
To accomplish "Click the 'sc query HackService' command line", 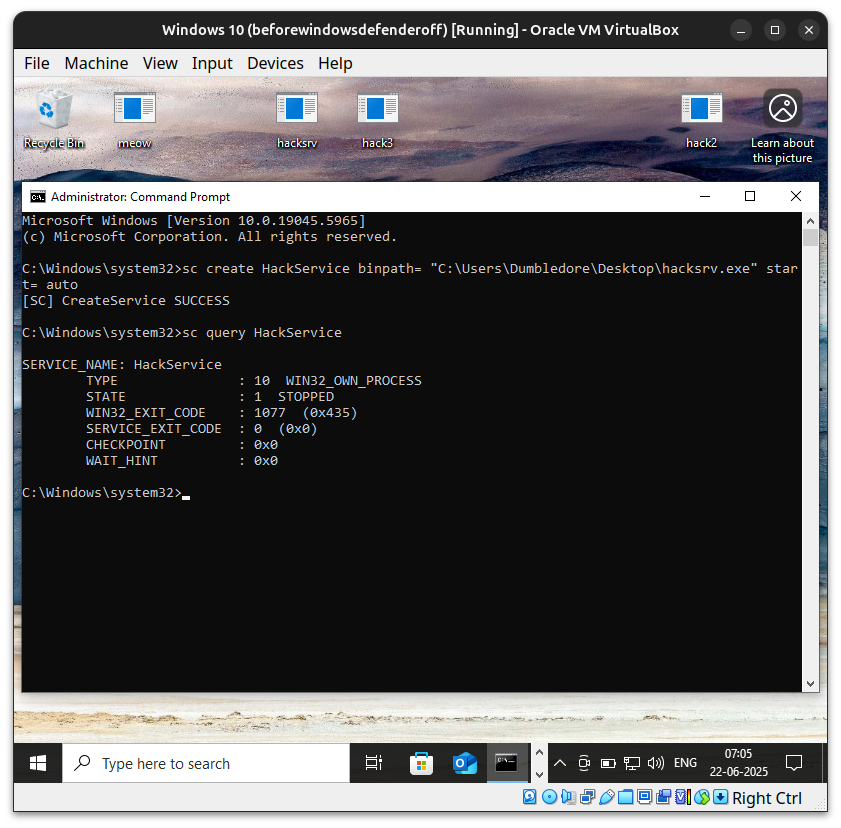I will click(x=262, y=333).
